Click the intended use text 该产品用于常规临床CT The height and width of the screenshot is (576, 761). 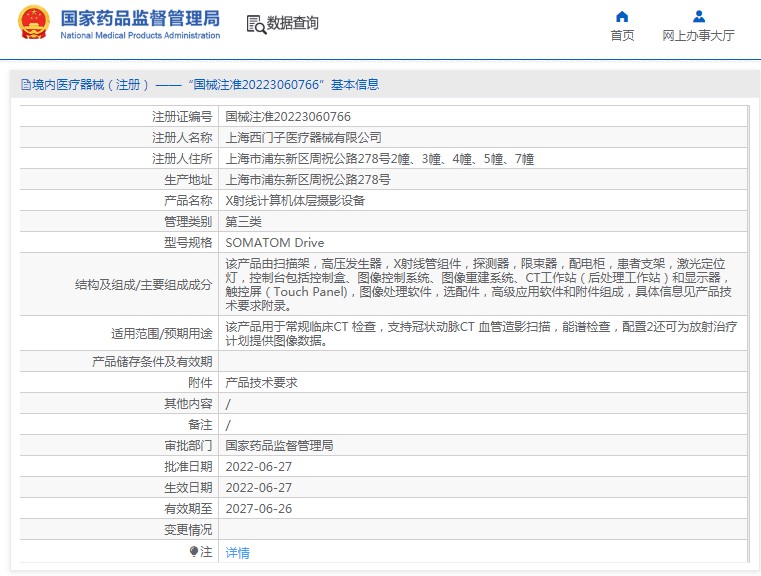coord(481,333)
